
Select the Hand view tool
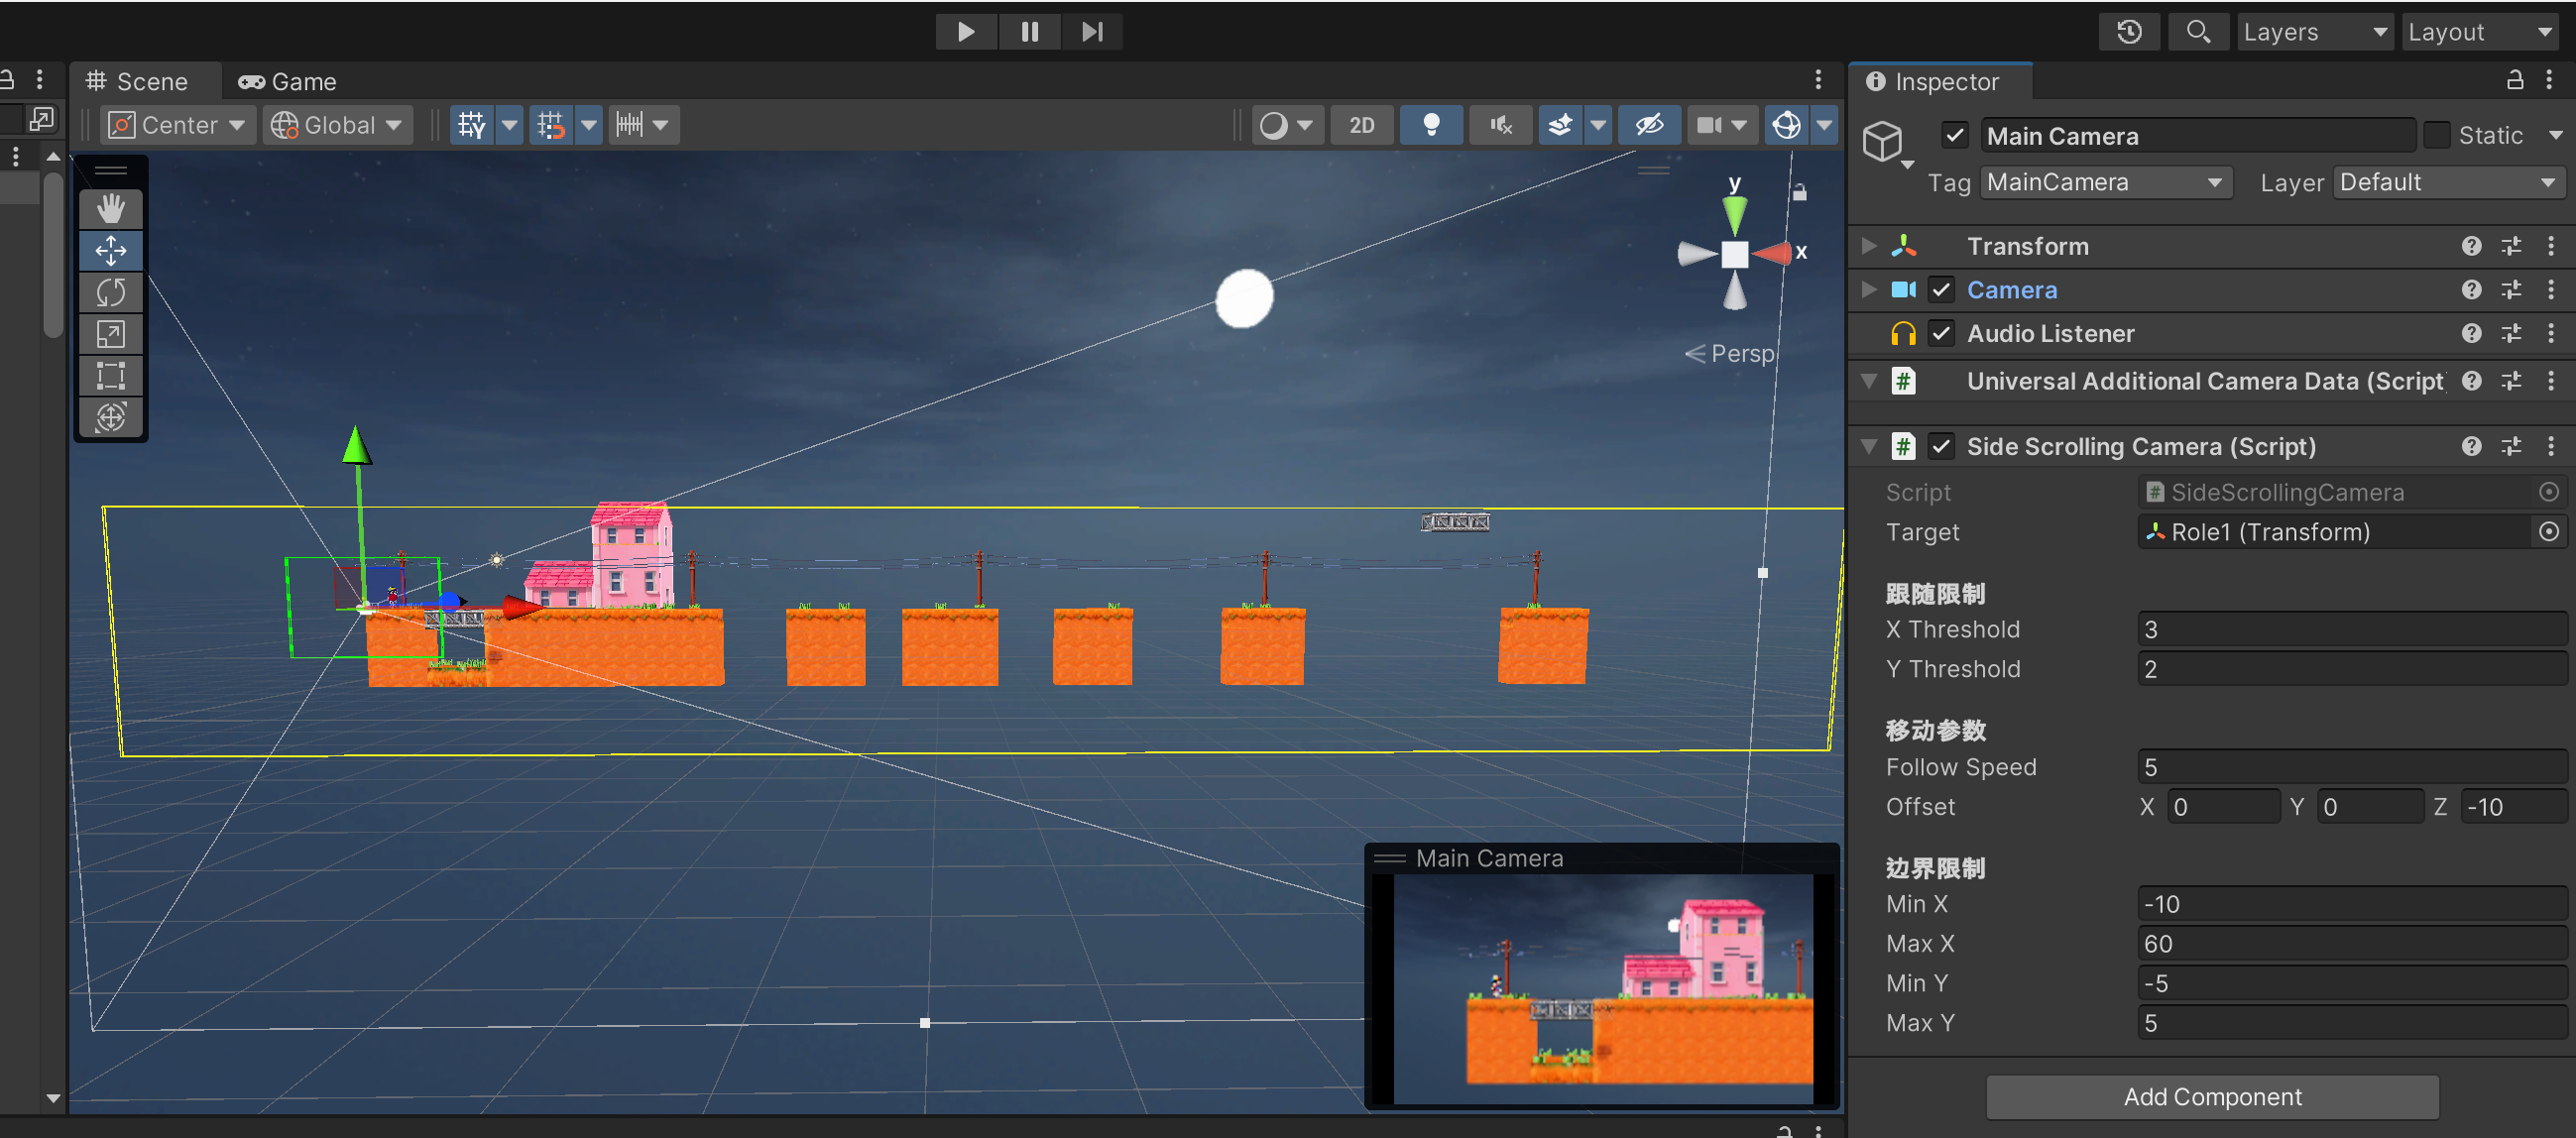pyautogui.click(x=110, y=208)
